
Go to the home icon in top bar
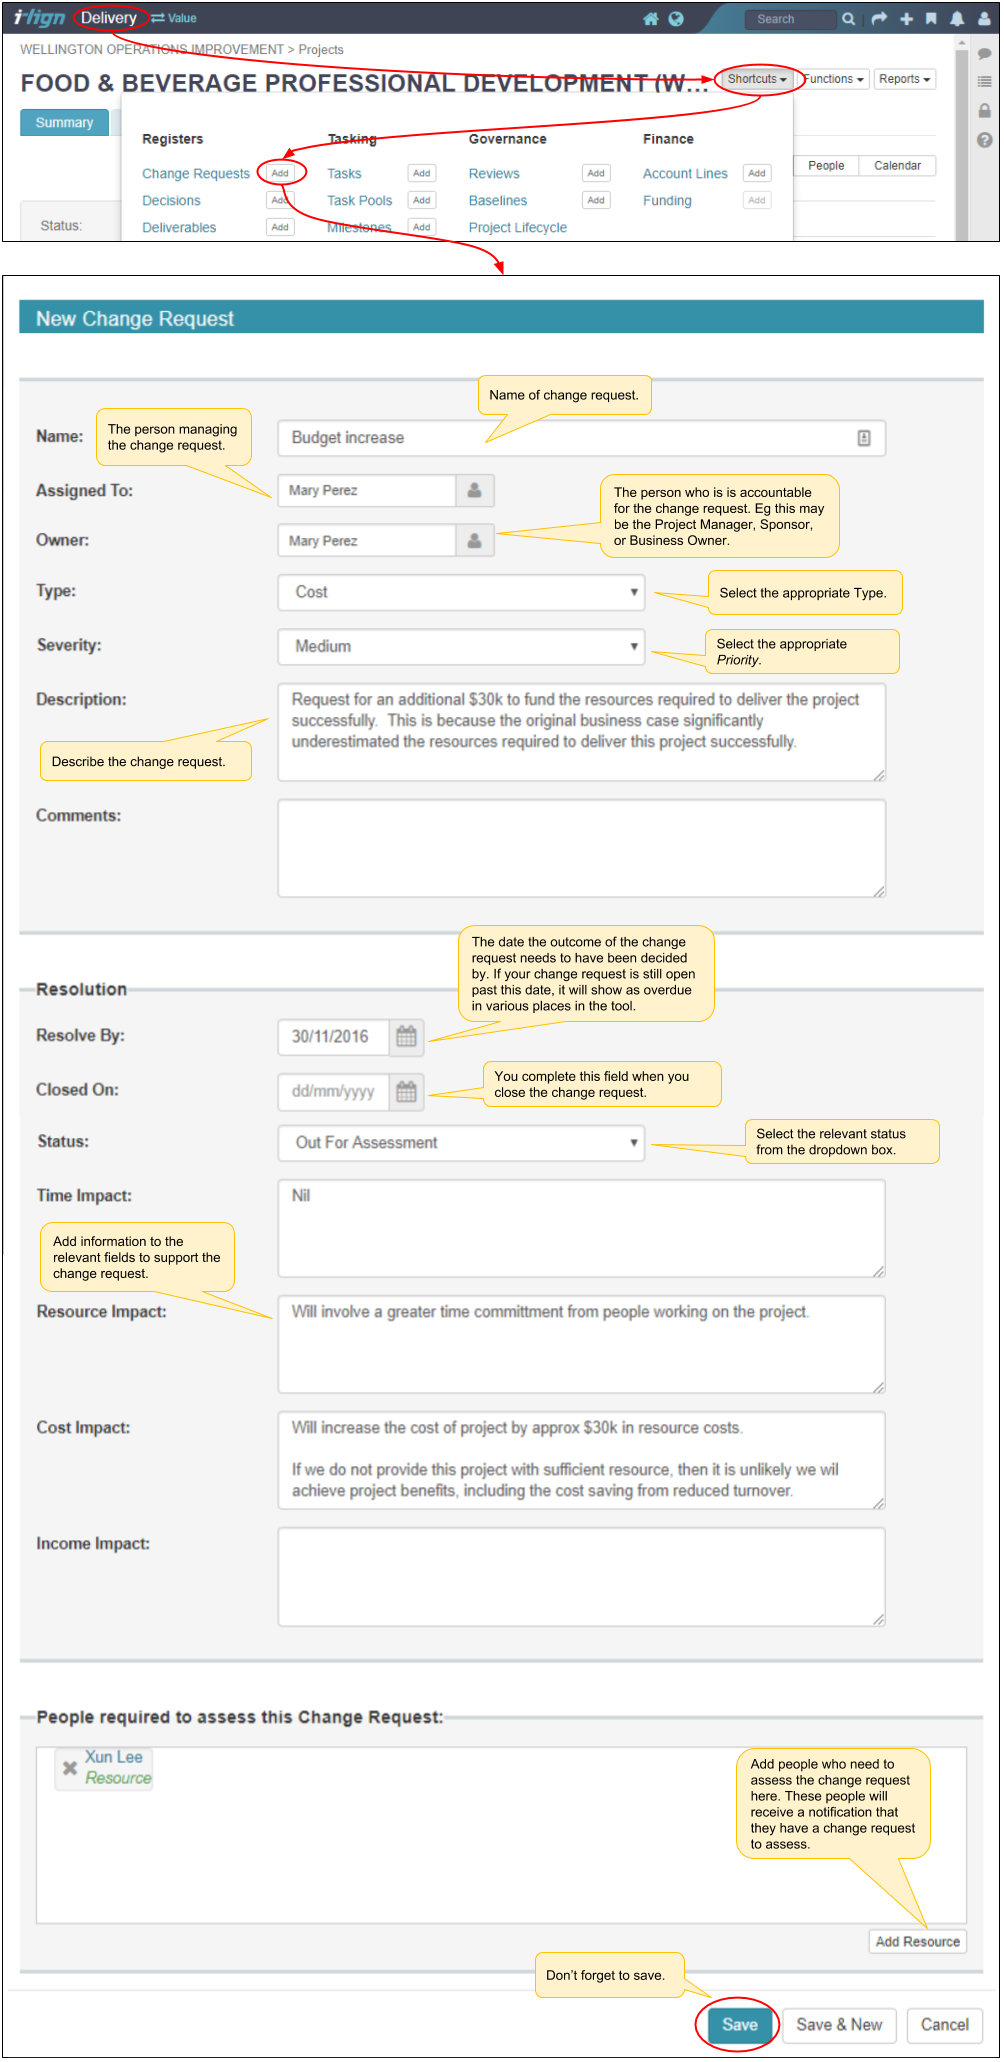(x=651, y=19)
